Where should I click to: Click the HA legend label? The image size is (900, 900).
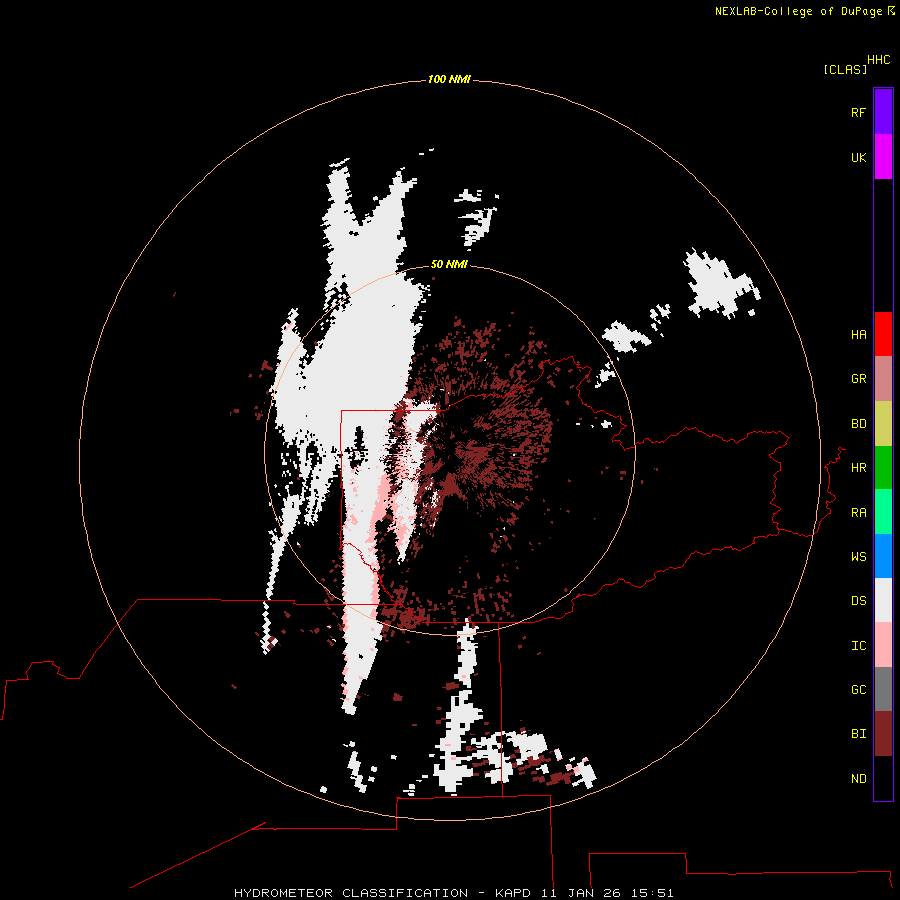858,334
